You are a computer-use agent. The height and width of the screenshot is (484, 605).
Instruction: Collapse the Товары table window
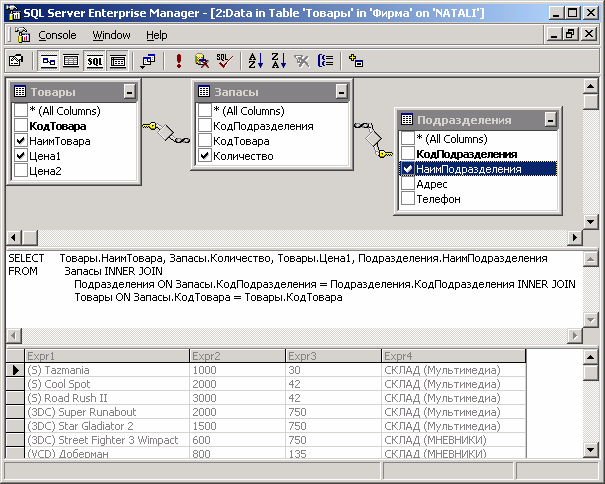click(130, 92)
